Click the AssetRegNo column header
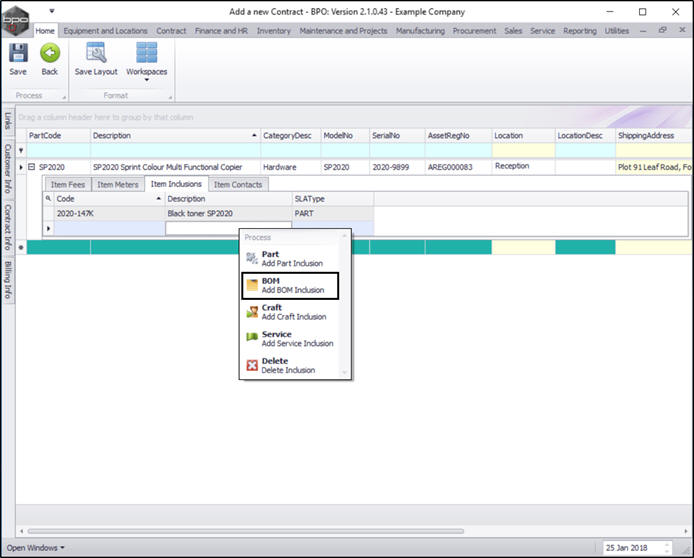 [458, 135]
